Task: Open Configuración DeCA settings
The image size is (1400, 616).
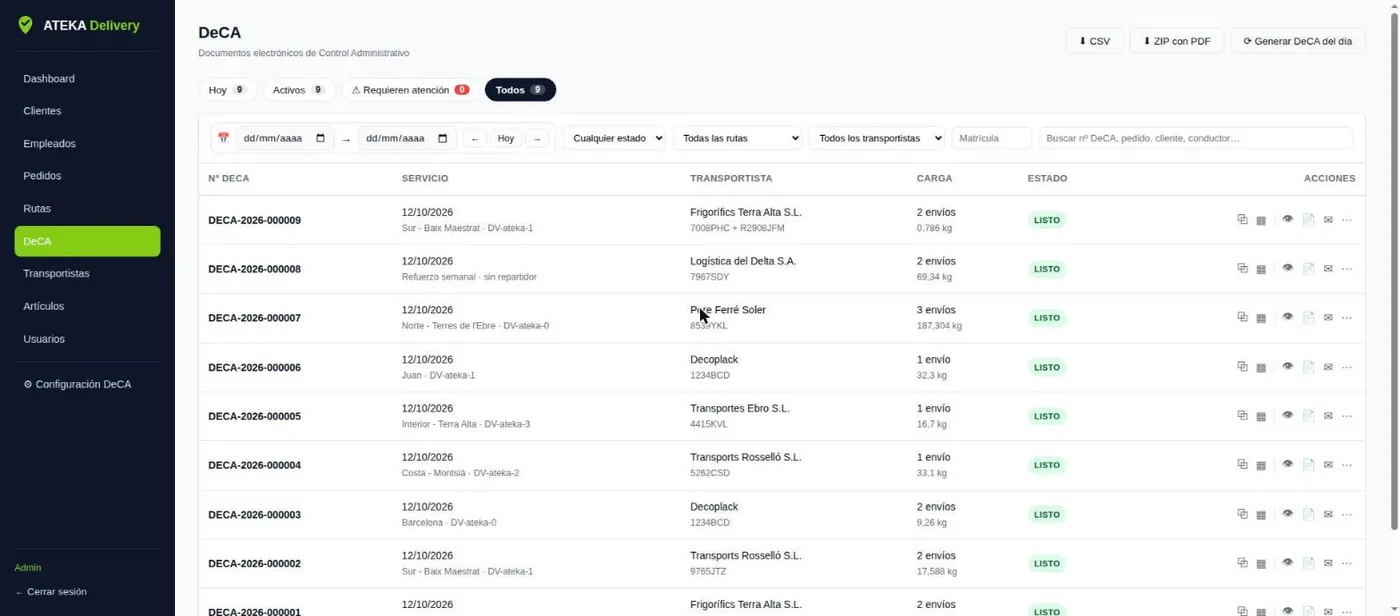Action: point(87,384)
